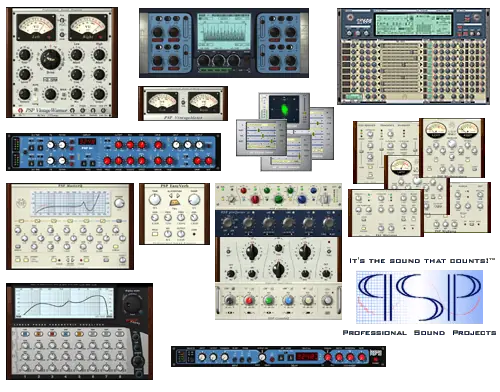Image resolution: width=500 pixels, height=392 pixels.
Task: Click the first gray knob on the dark blue preQursor strip
Action: (228, 223)
